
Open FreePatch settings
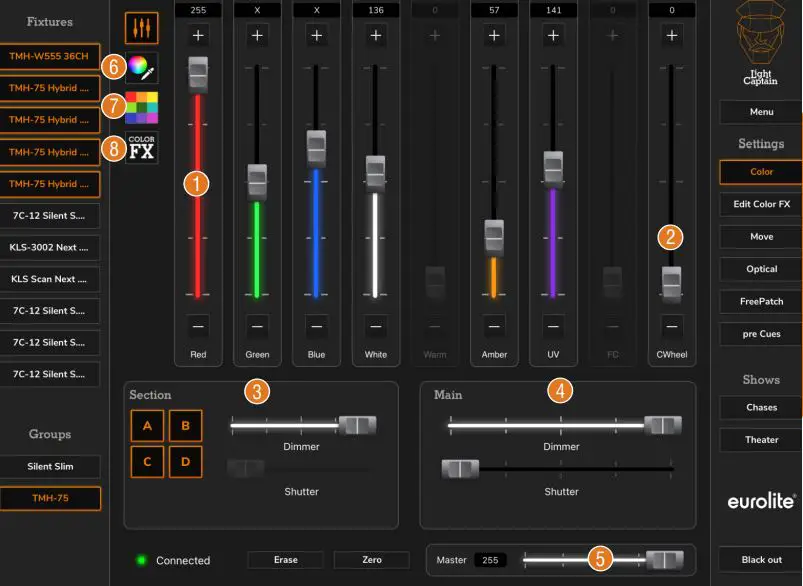761,302
